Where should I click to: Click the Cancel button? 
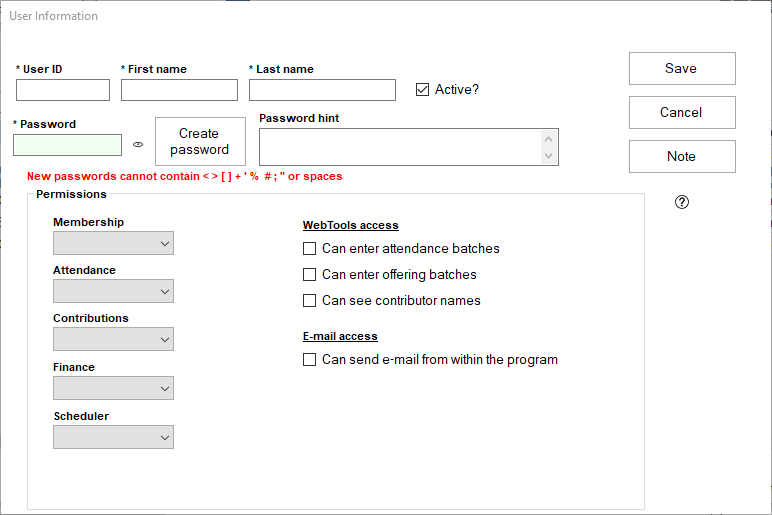(682, 112)
